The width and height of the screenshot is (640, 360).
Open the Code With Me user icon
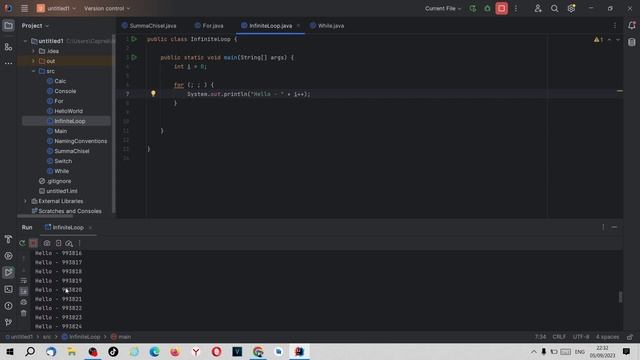pos(538,8)
